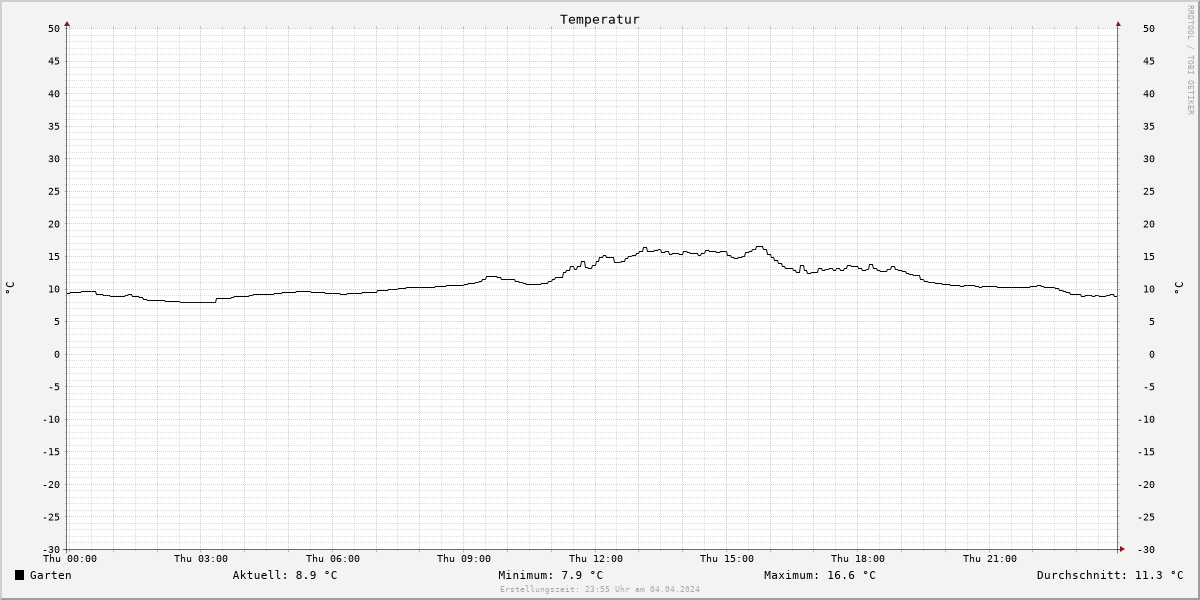Click the black Garten legend color swatch
The width and height of the screenshot is (1200, 600).
(x=19, y=575)
